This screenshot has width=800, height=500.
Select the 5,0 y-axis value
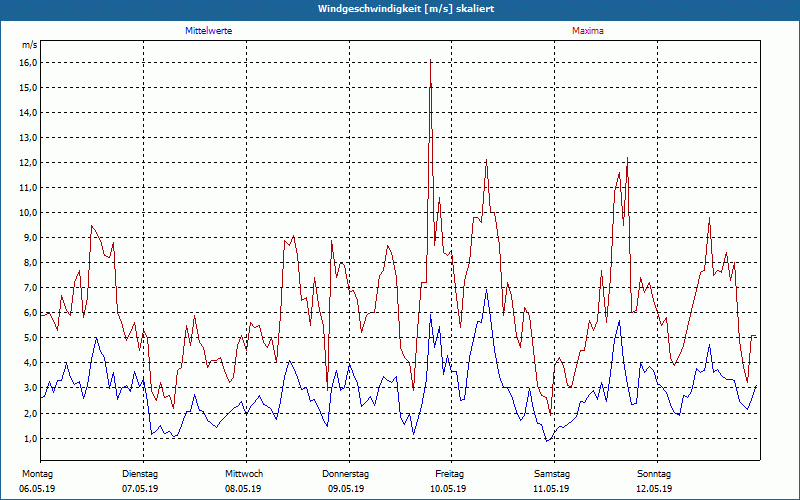[x=30, y=338]
